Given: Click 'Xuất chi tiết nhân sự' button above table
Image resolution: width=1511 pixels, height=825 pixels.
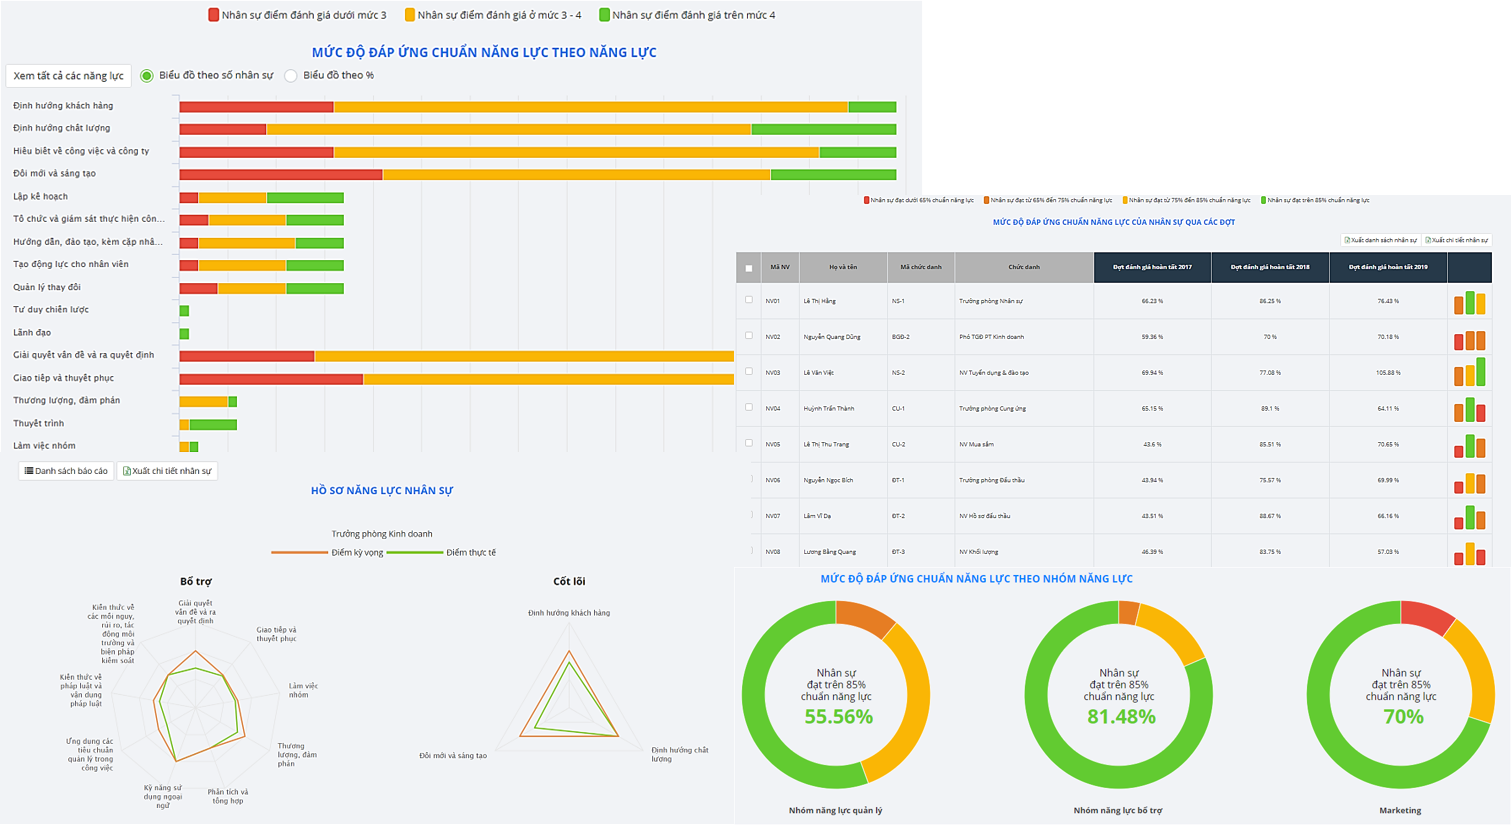Looking at the screenshot, I should (1457, 240).
